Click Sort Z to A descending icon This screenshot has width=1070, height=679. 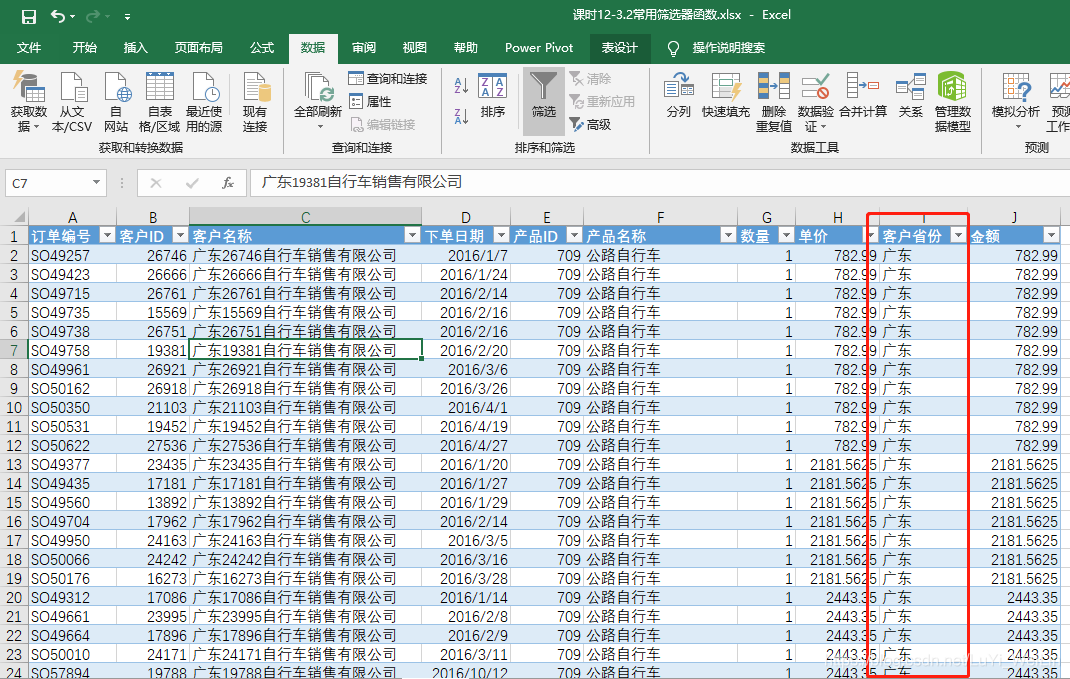click(x=461, y=115)
